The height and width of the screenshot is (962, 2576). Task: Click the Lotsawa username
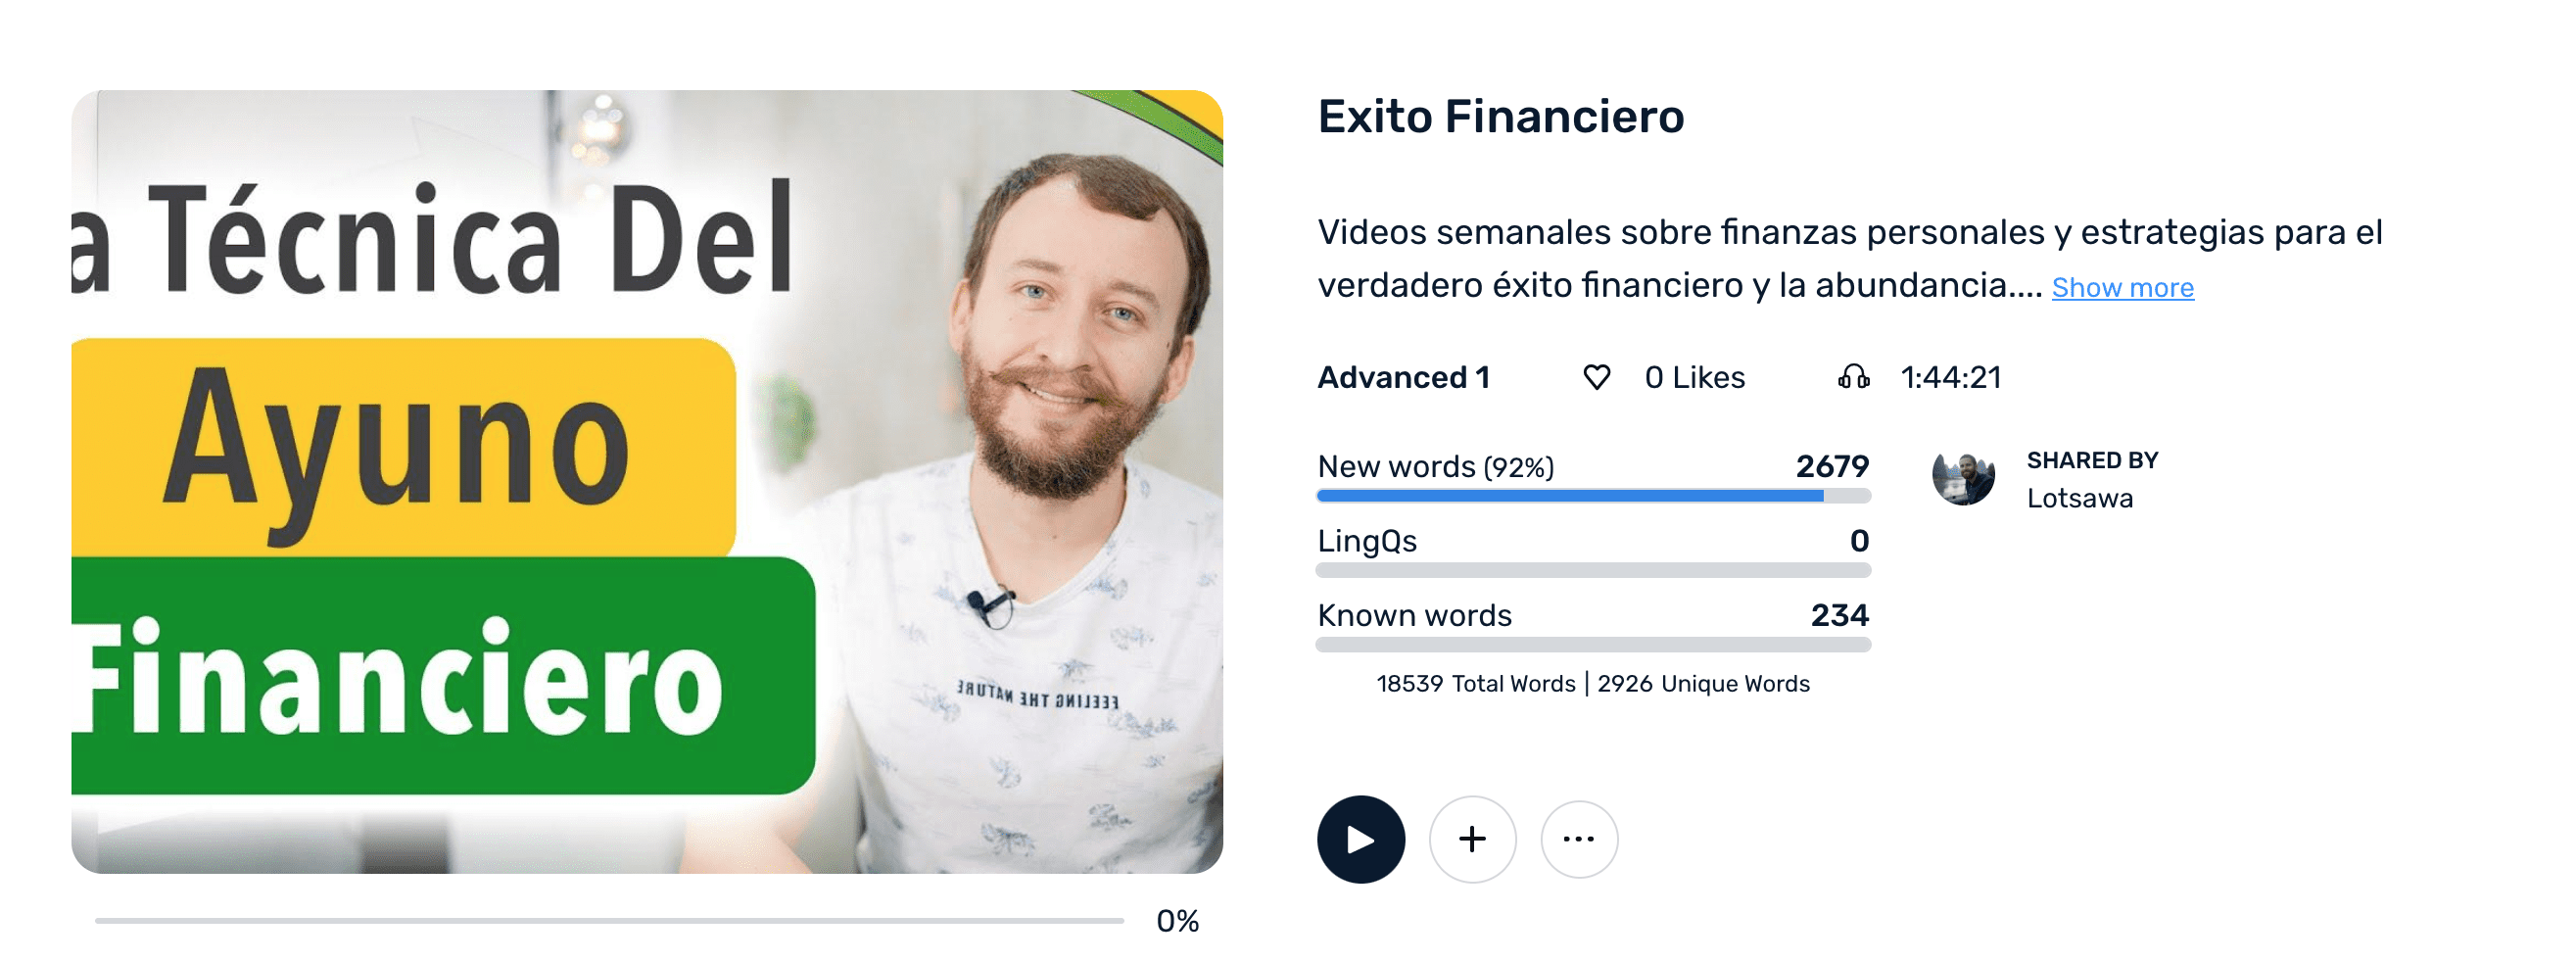click(2079, 498)
